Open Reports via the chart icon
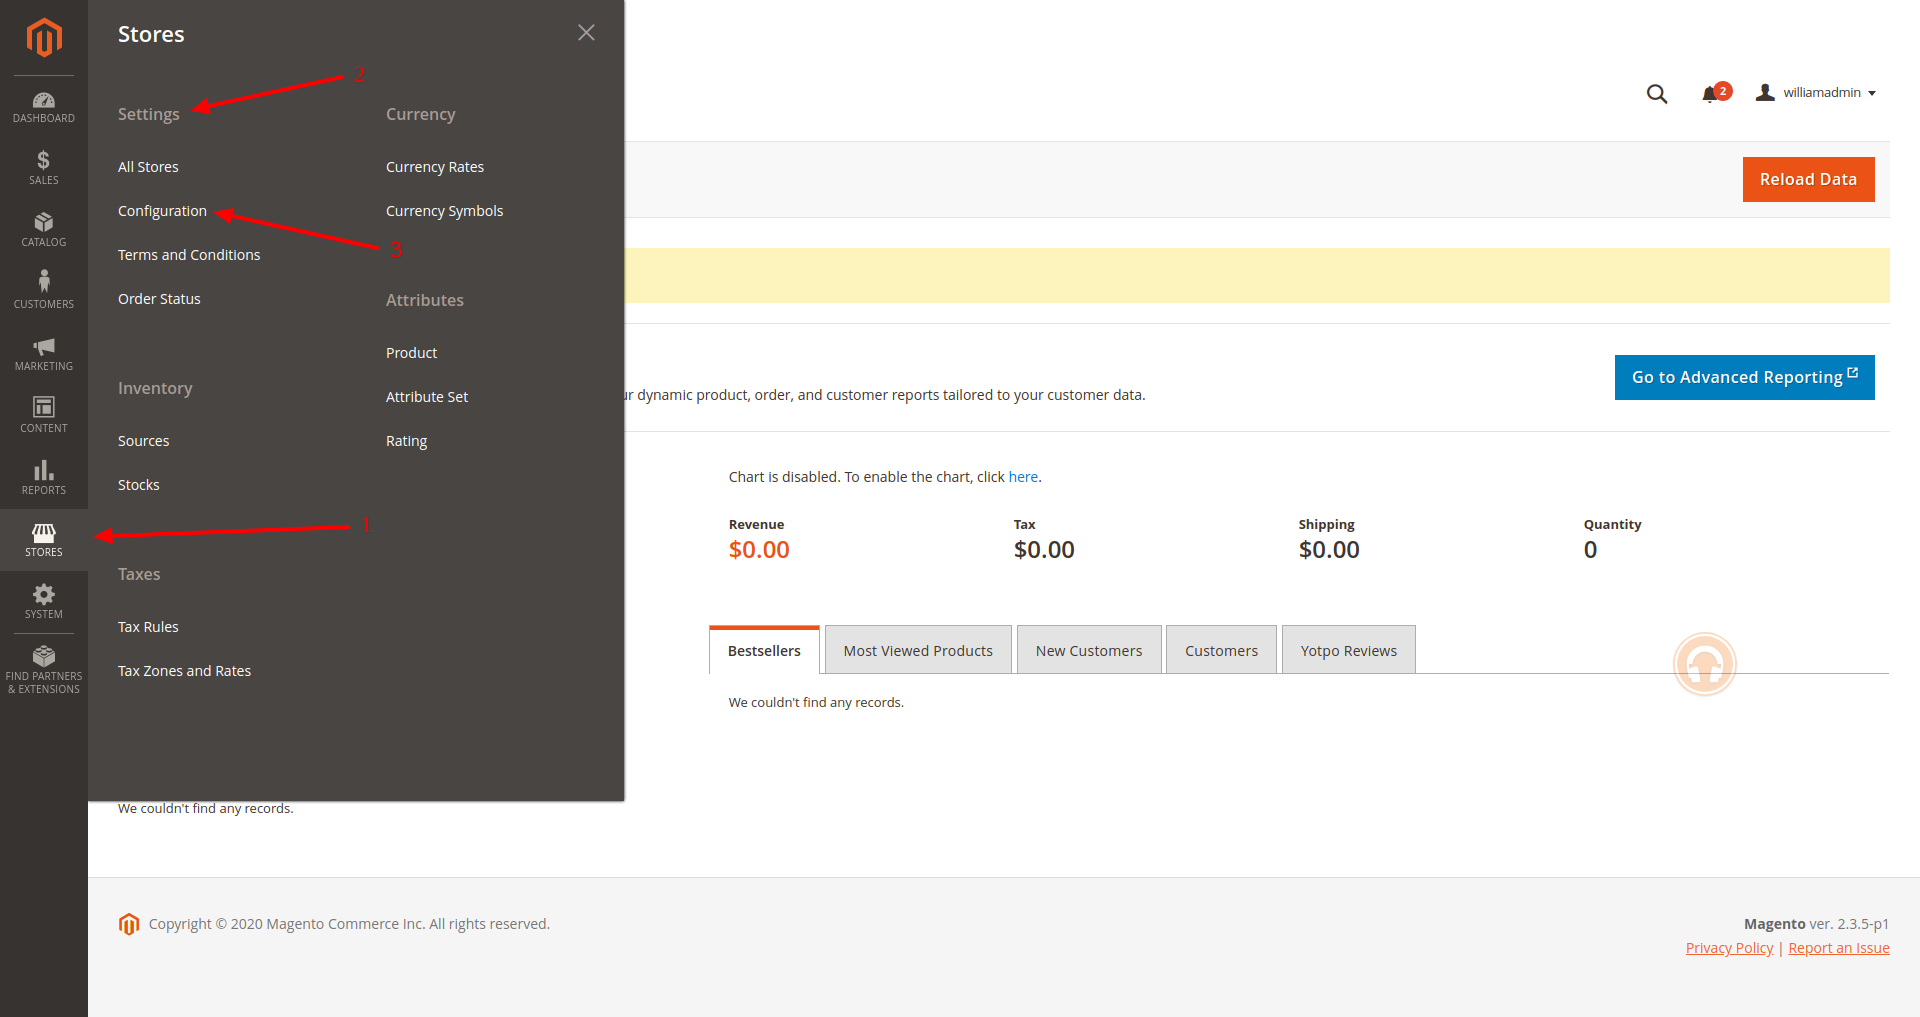Screen dimensions: 1920x1017 [x=43, y=474]
